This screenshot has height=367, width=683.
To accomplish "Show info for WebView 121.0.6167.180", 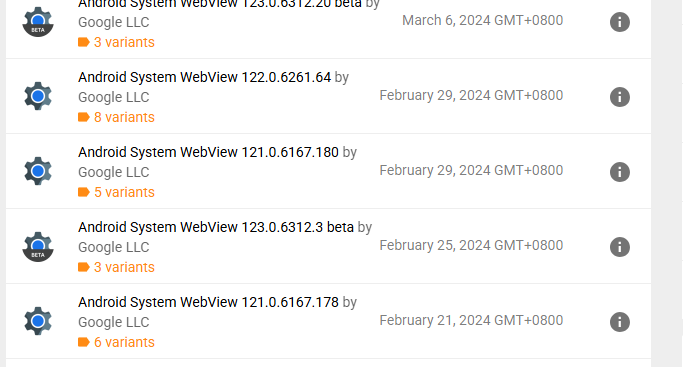I will click(x=619, y=172).
